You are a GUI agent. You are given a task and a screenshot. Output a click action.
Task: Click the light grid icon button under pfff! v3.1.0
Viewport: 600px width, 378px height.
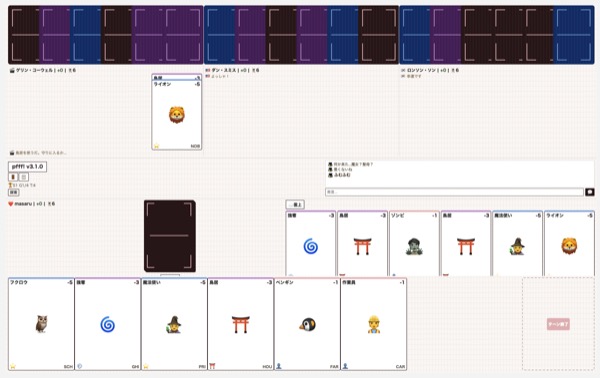[24, 177]
